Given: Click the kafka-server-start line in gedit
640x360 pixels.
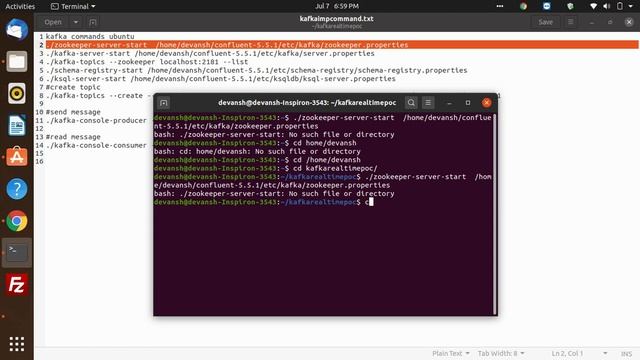Looking at the screenshot, I should coord(210,53).
